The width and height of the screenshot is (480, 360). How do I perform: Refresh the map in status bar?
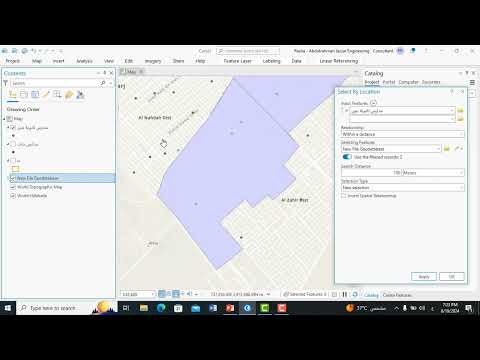[355, 294]
